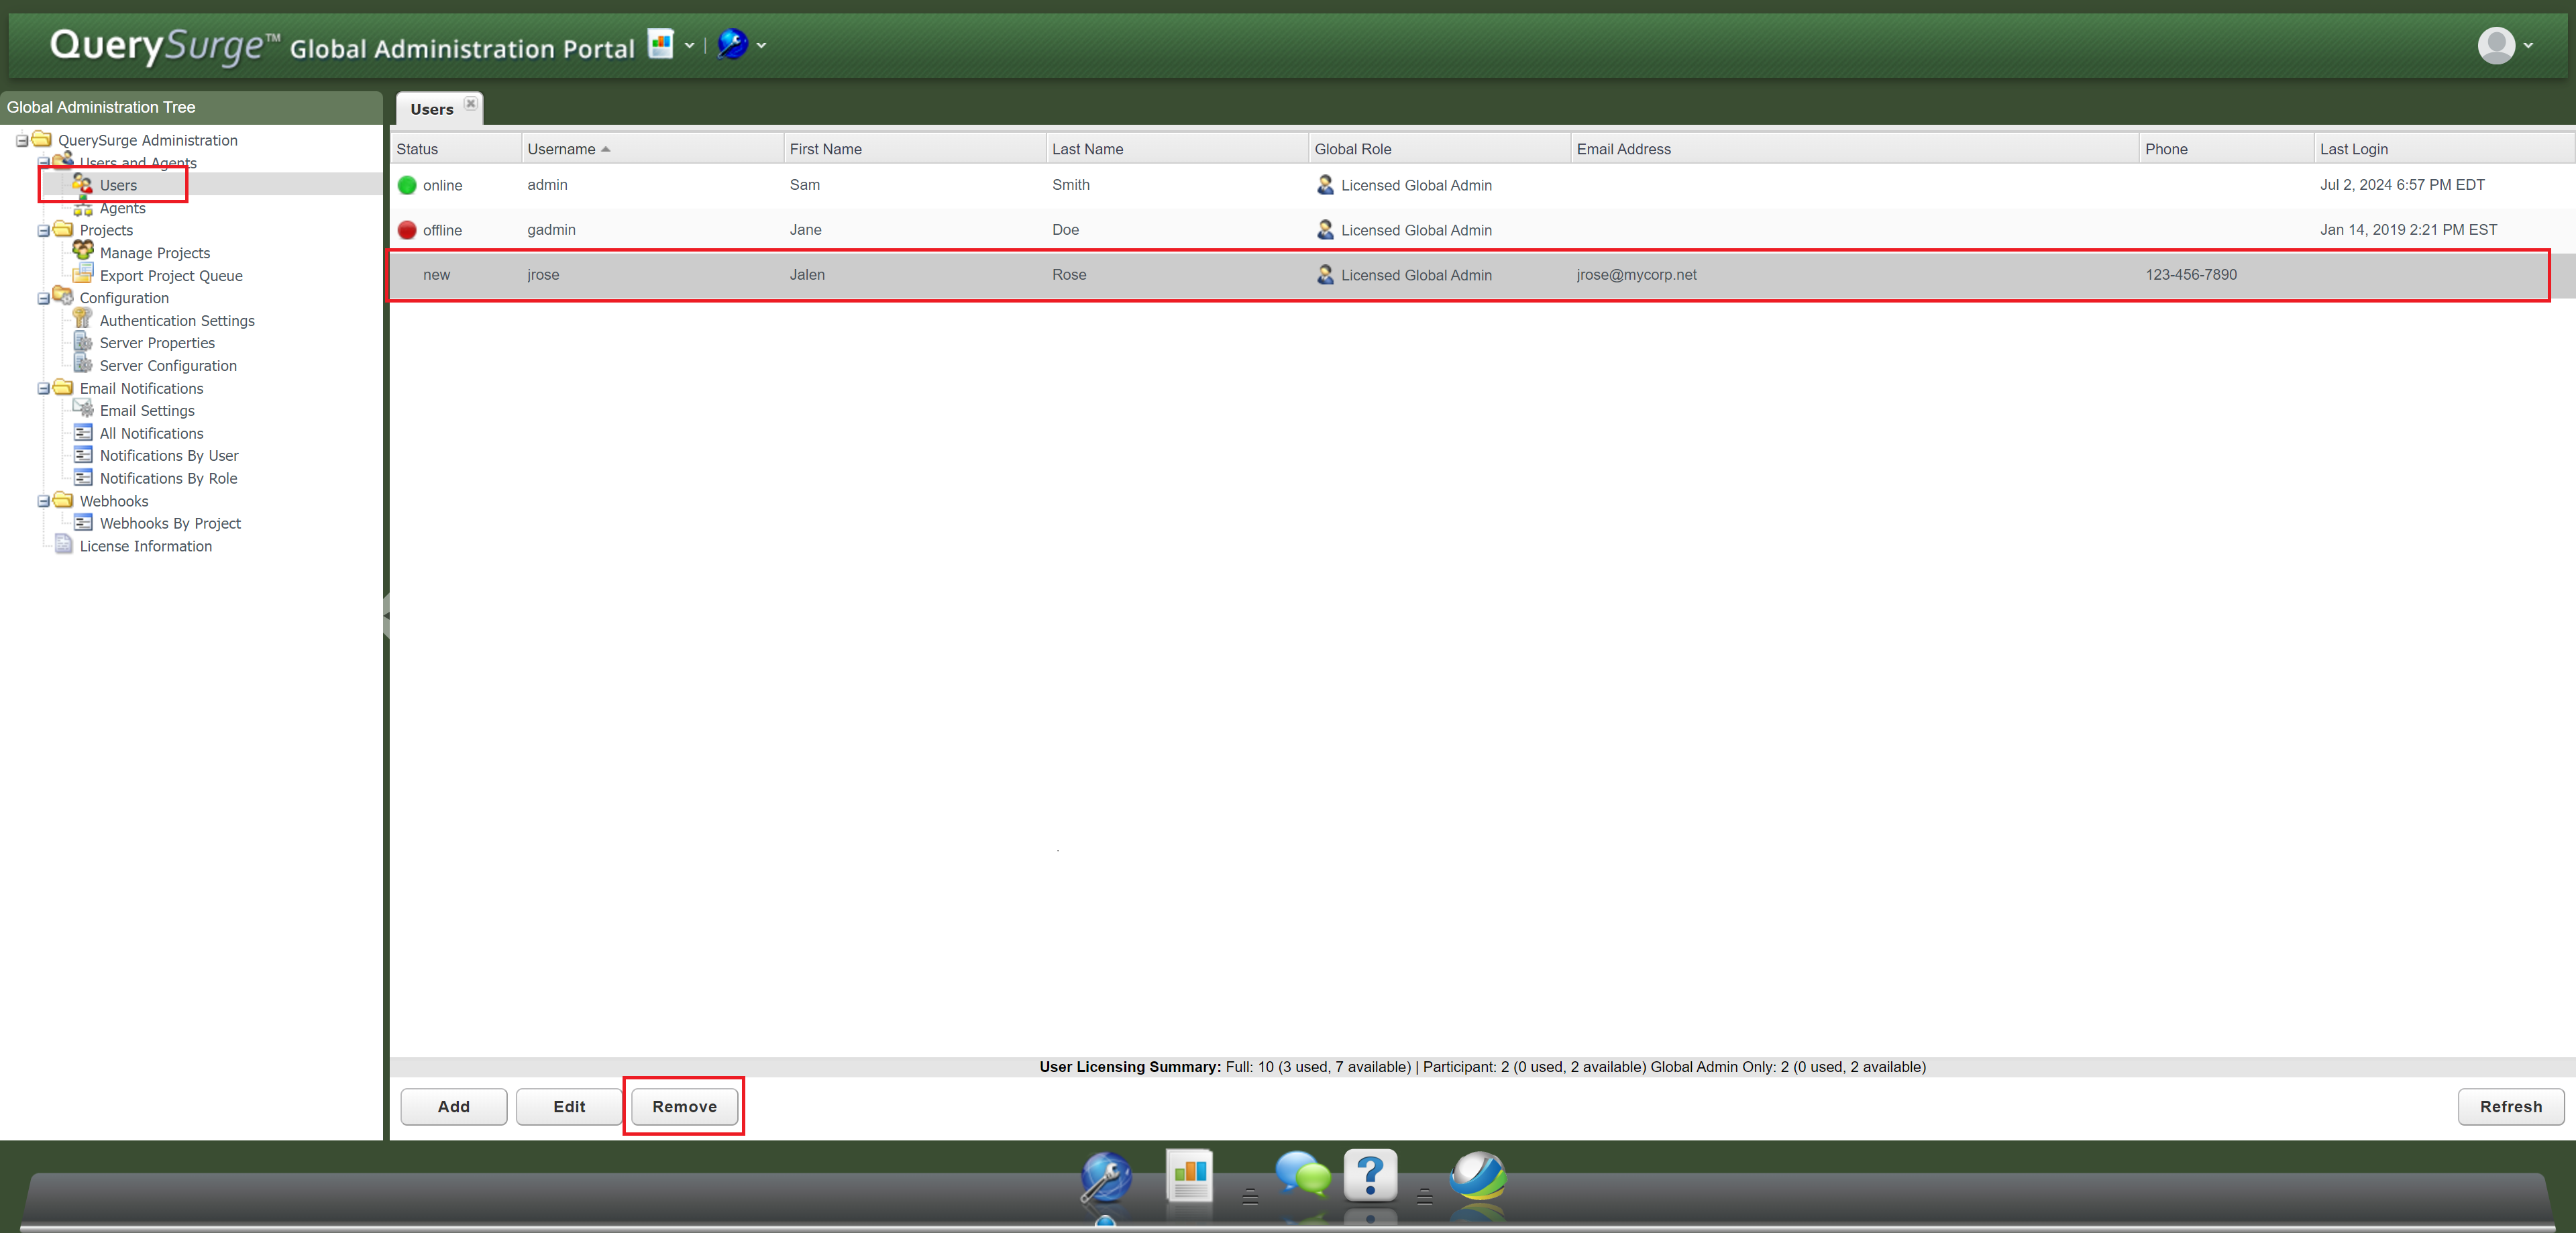This screenshot has height=1233, width=2576.
Task: Open All Notifications tree item
Action: (151, 434)
